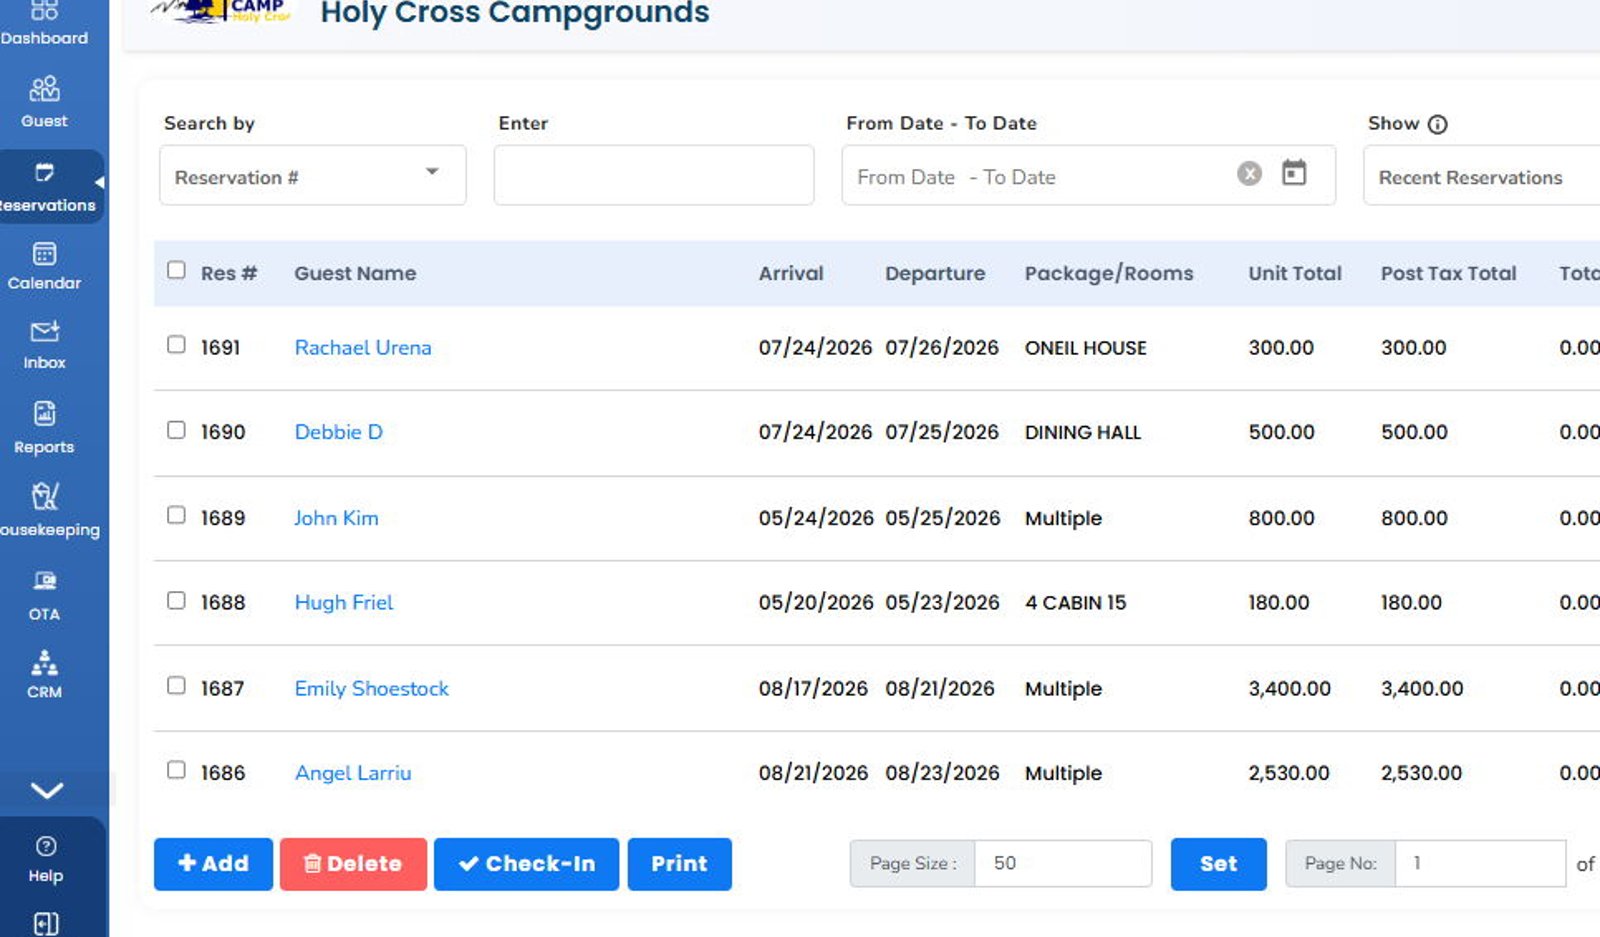Click the Set page size button
This screenshot has width=1600, height=937.
coord(1218,864)
